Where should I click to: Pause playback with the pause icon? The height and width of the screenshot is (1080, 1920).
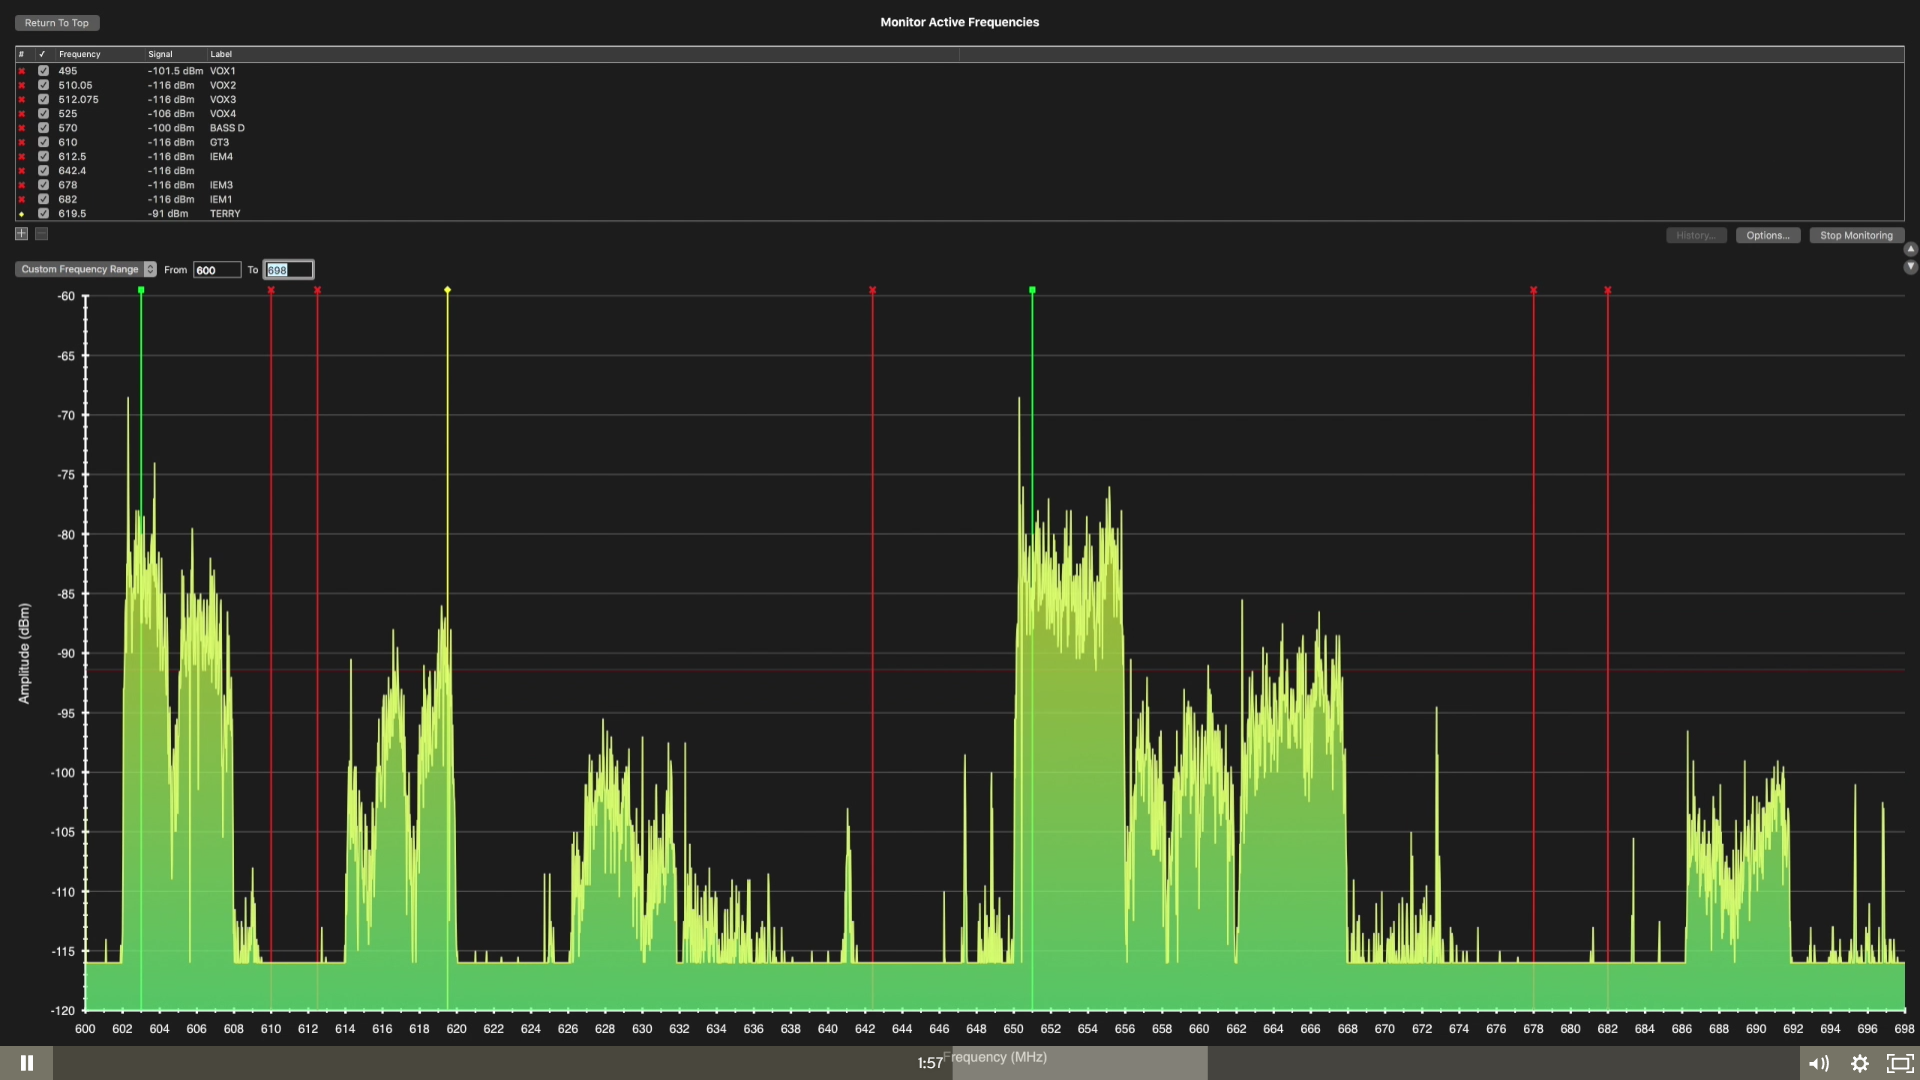[x=28, y=1062]
